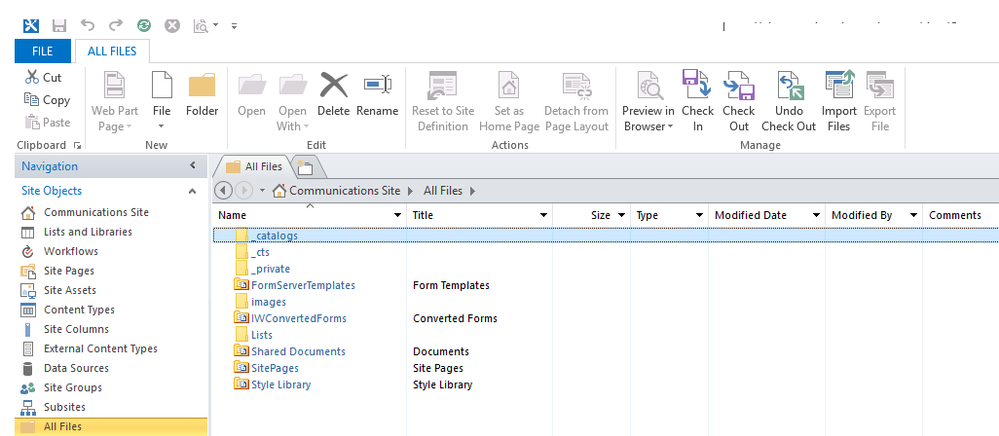Click the Save icon in quick access toolbar

59,25
